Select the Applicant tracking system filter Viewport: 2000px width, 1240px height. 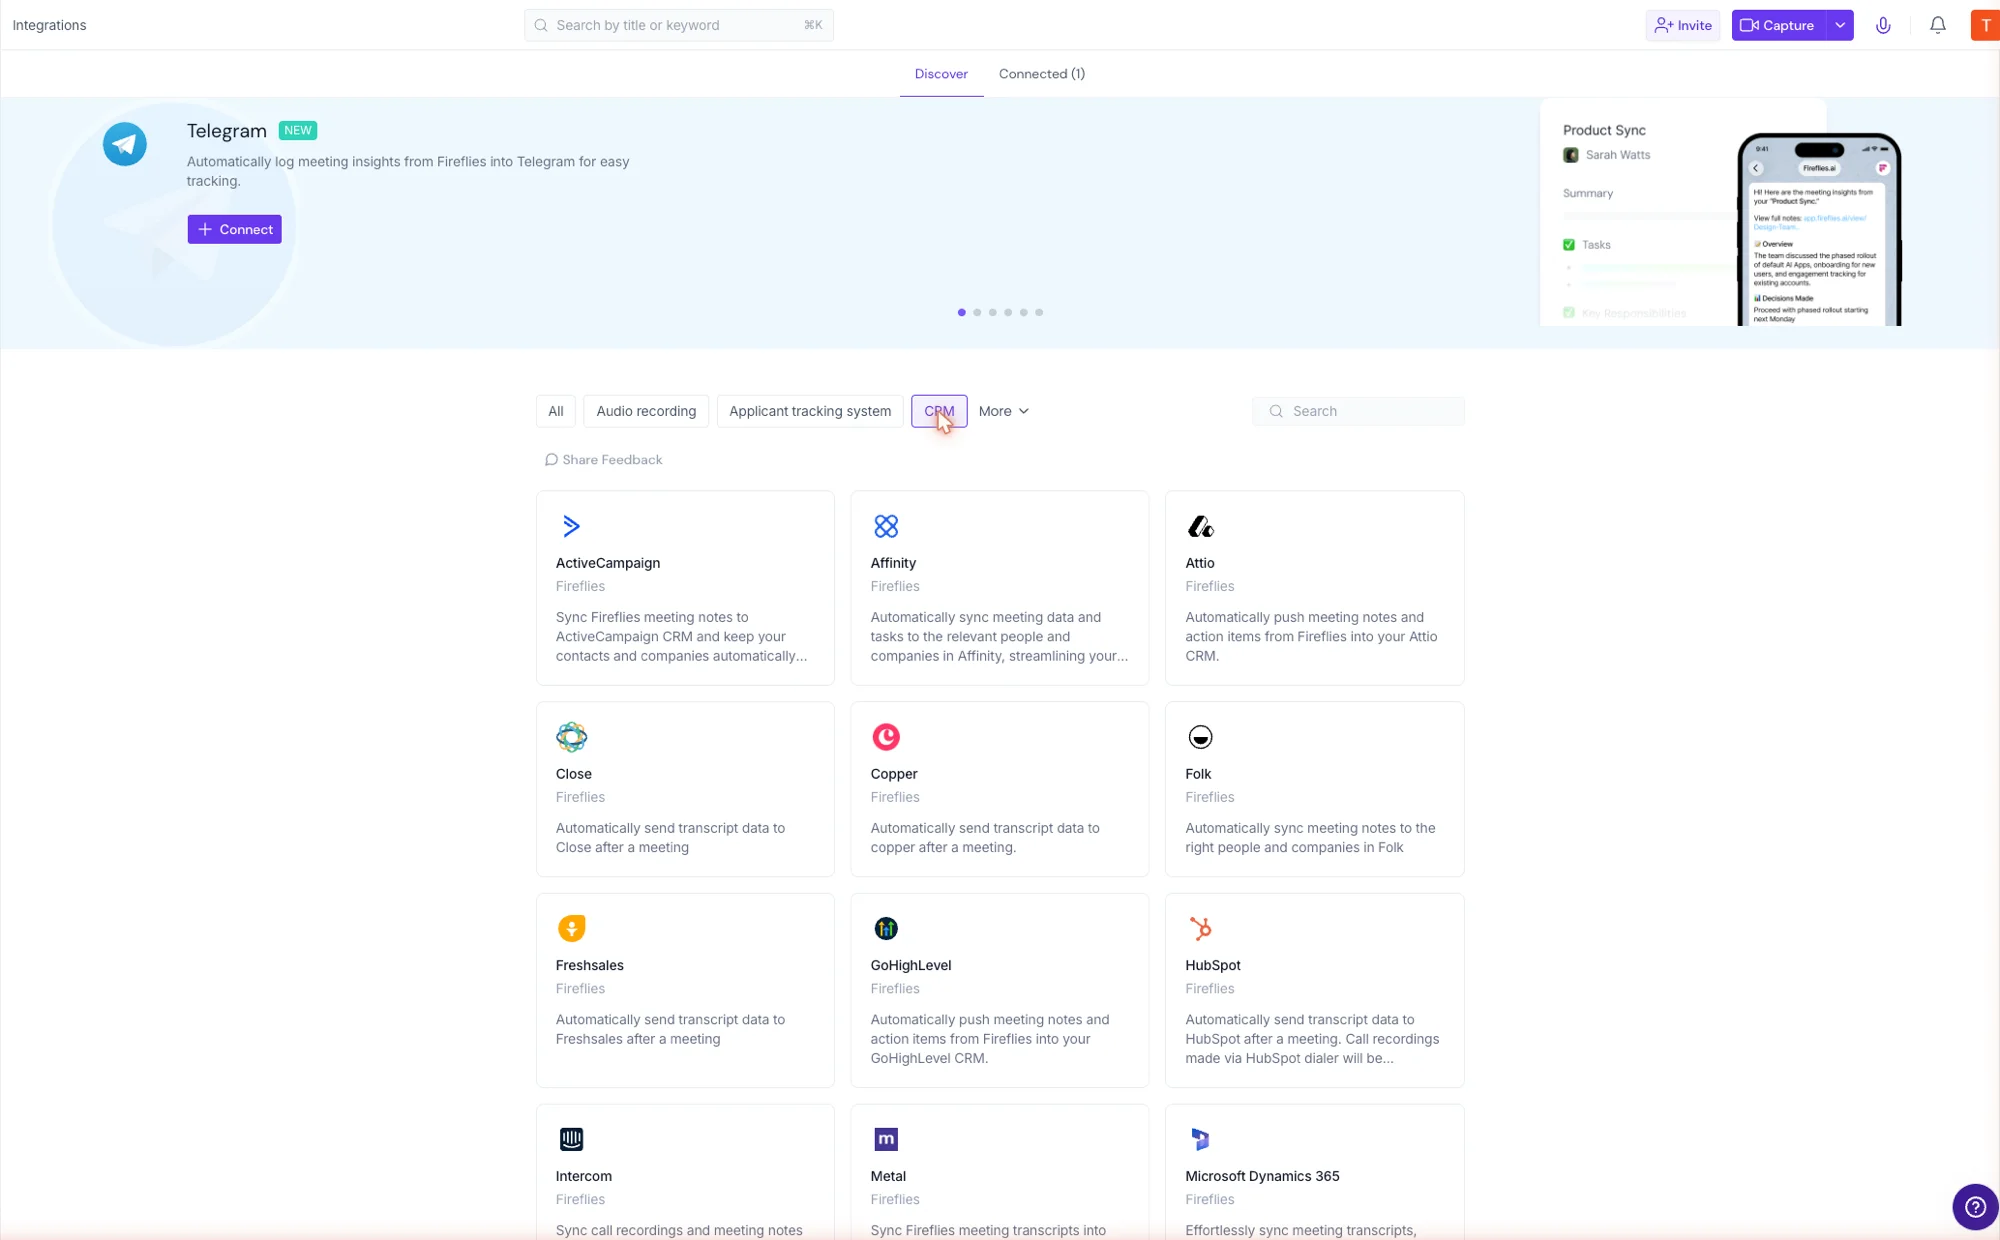(x=810, y=411)
